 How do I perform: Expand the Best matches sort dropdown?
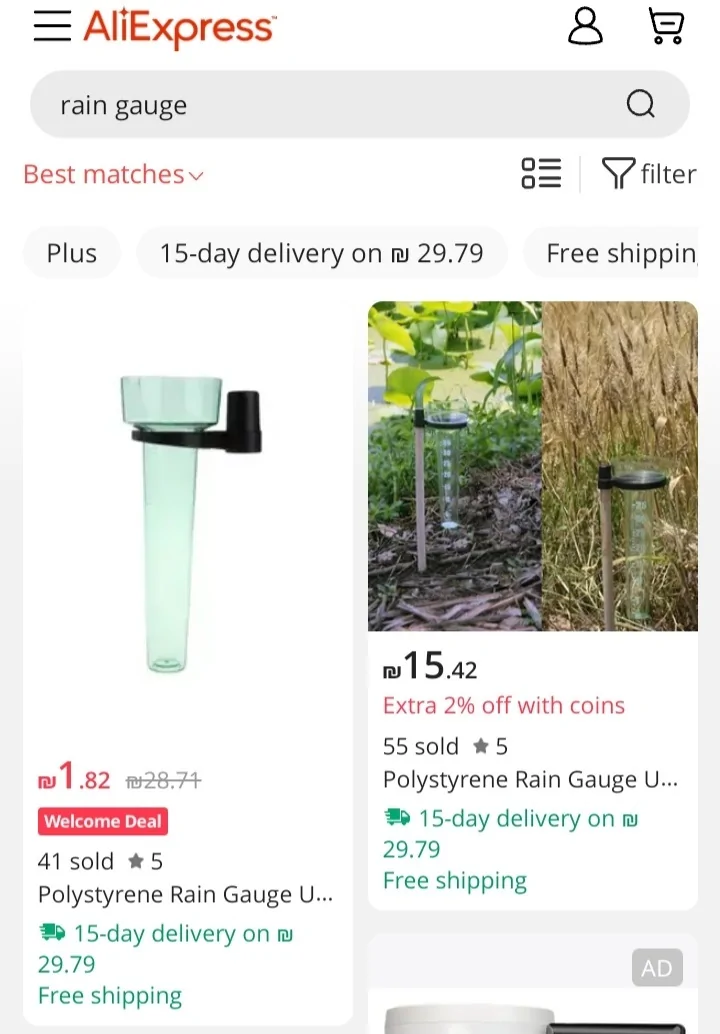click(x=113, y=174)
